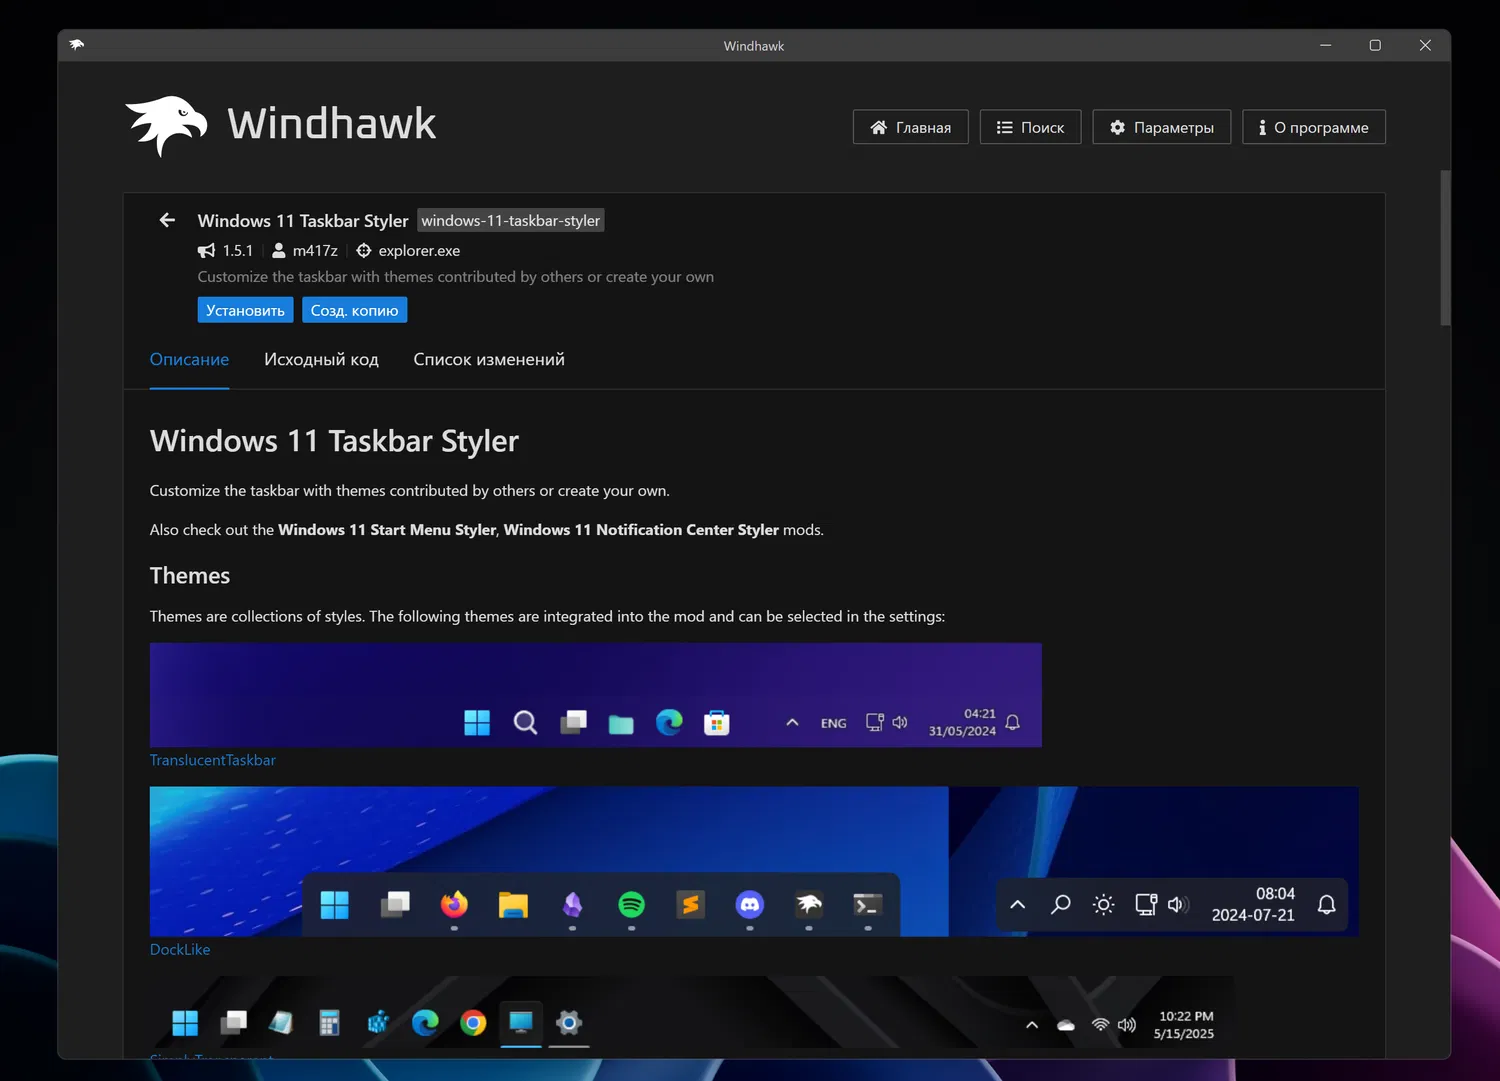
Task: Click the DockLike theme preview image
Action: pos(754,862)
